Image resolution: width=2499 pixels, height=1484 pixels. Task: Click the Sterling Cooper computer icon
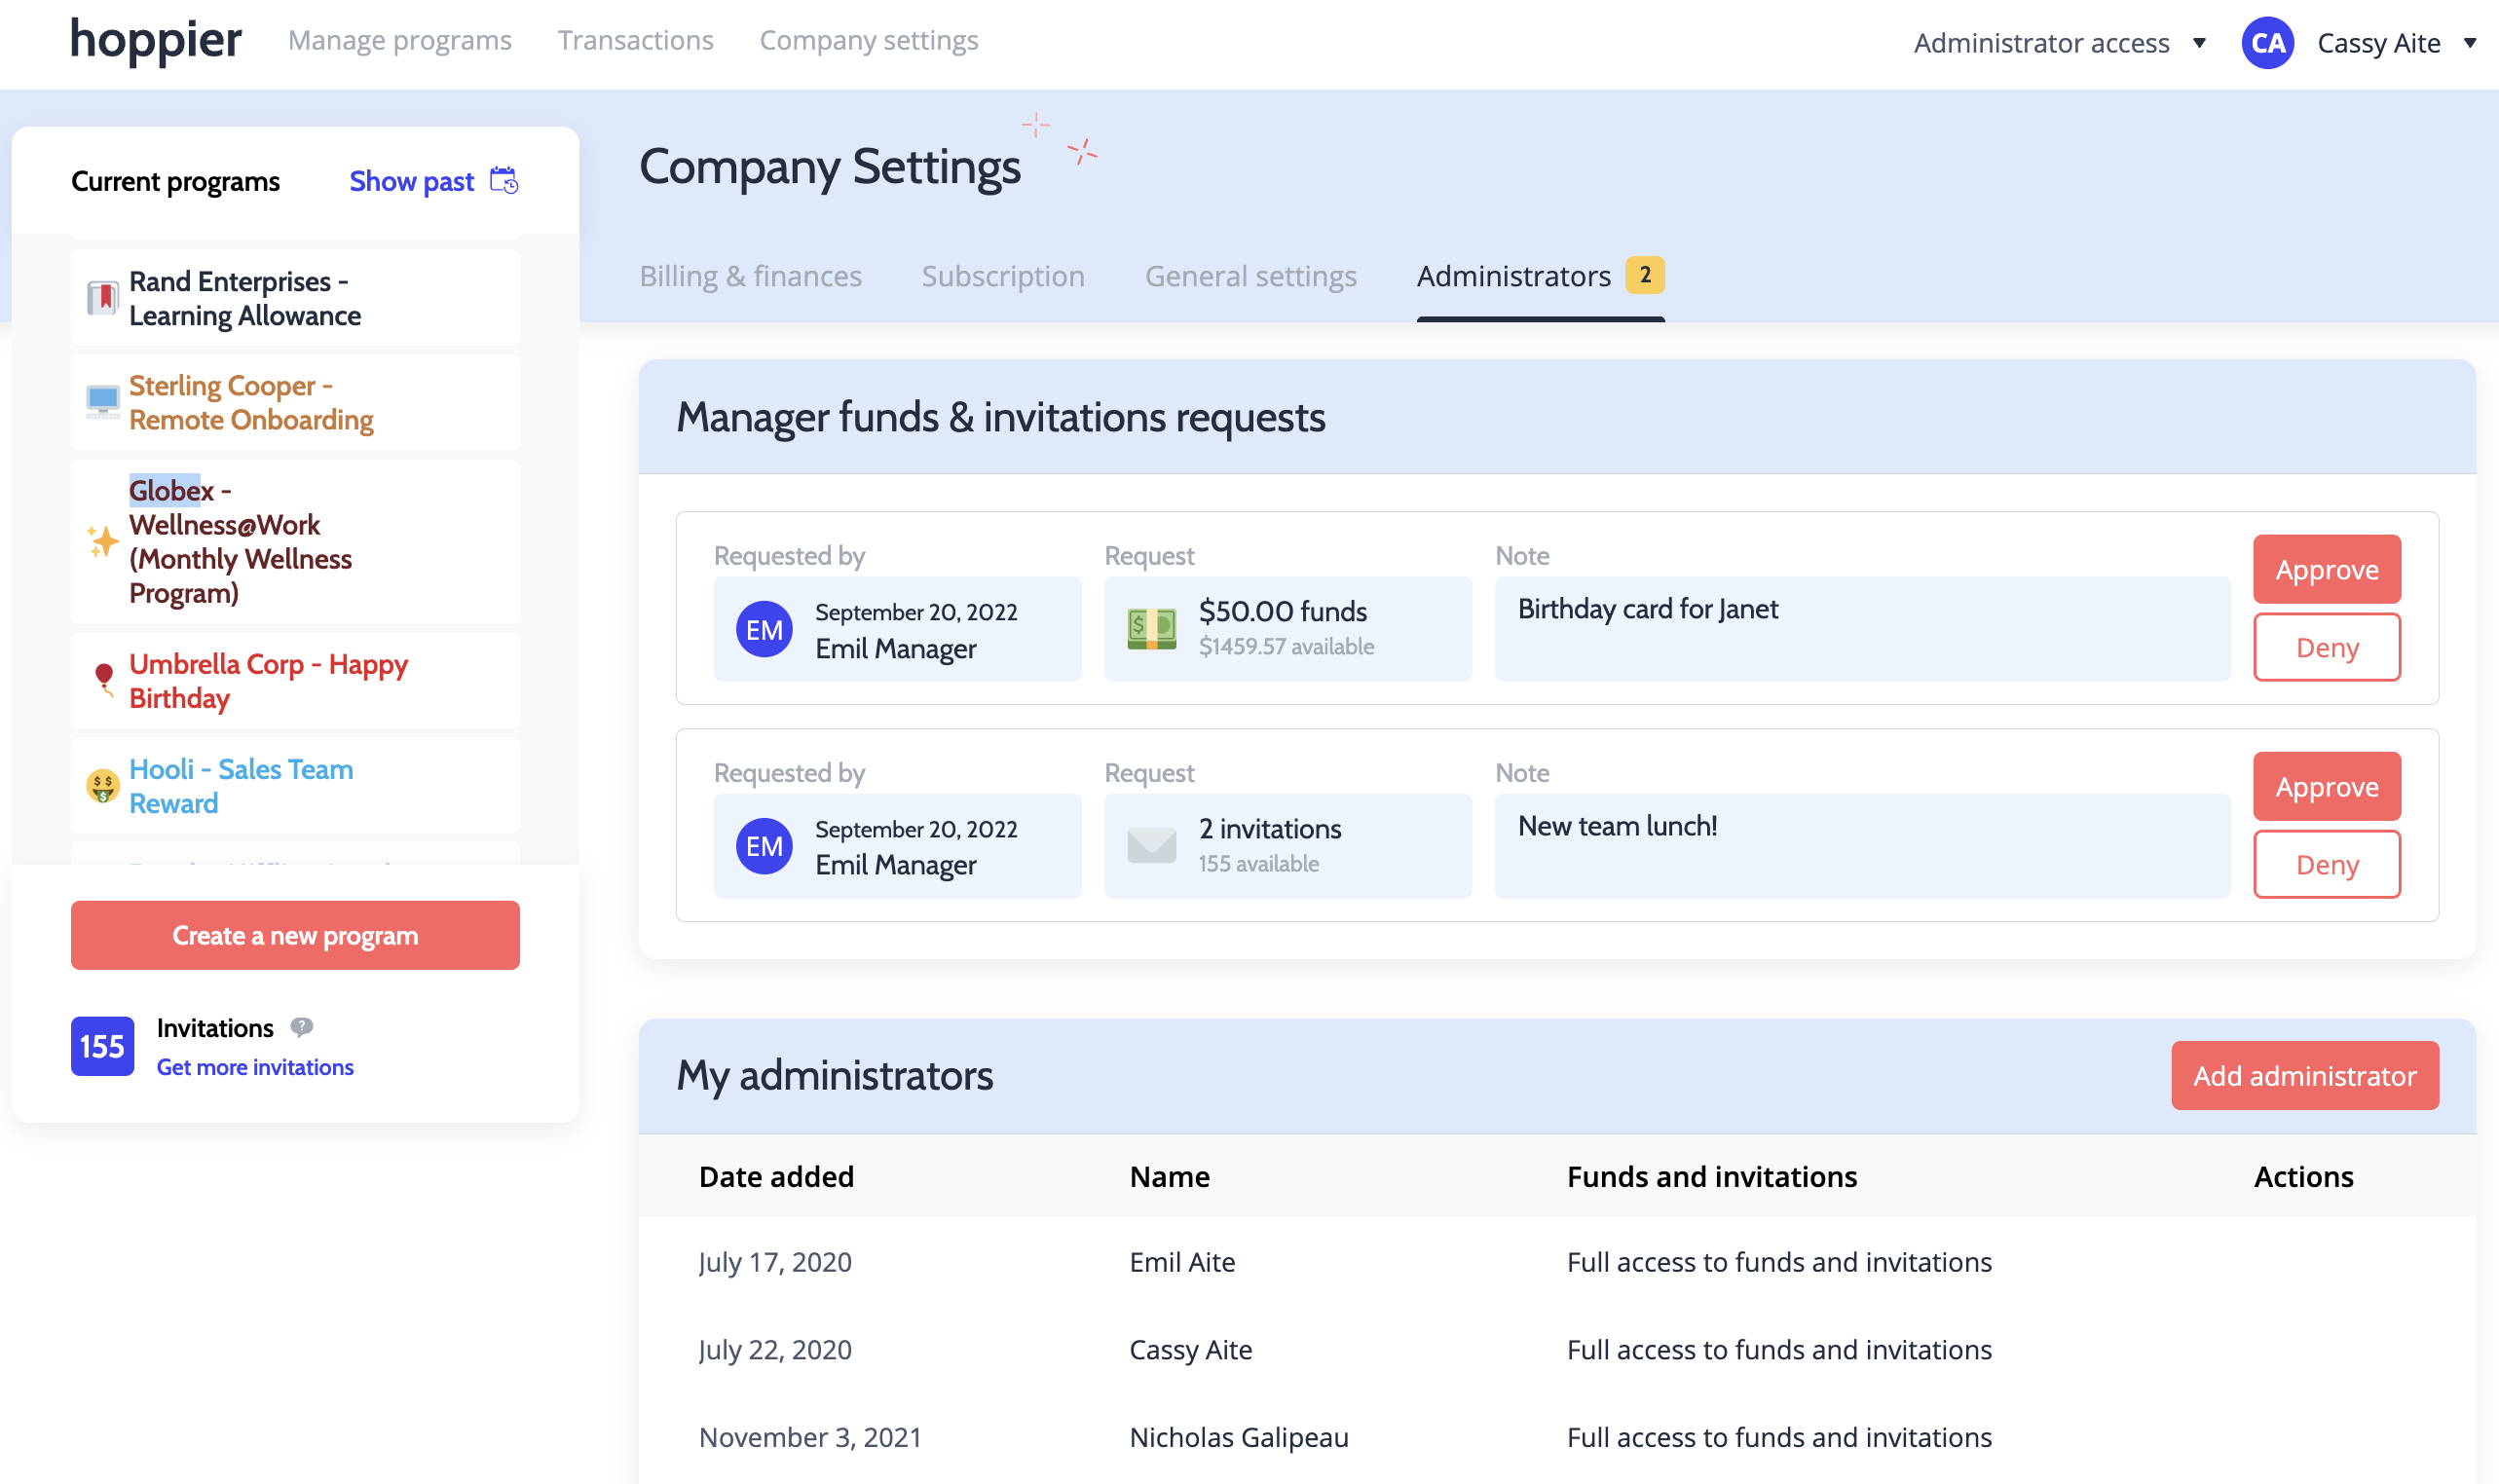pos(102,402)
